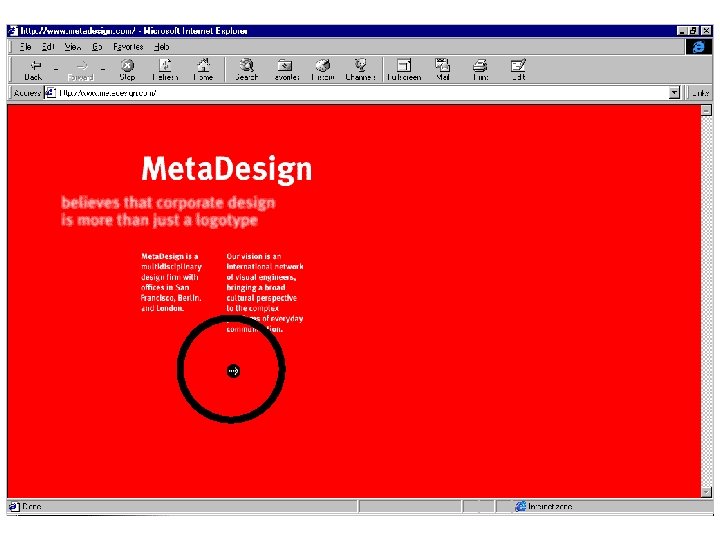
Task: Minimize the Internet Explorer window
Action: pos(682,31)
